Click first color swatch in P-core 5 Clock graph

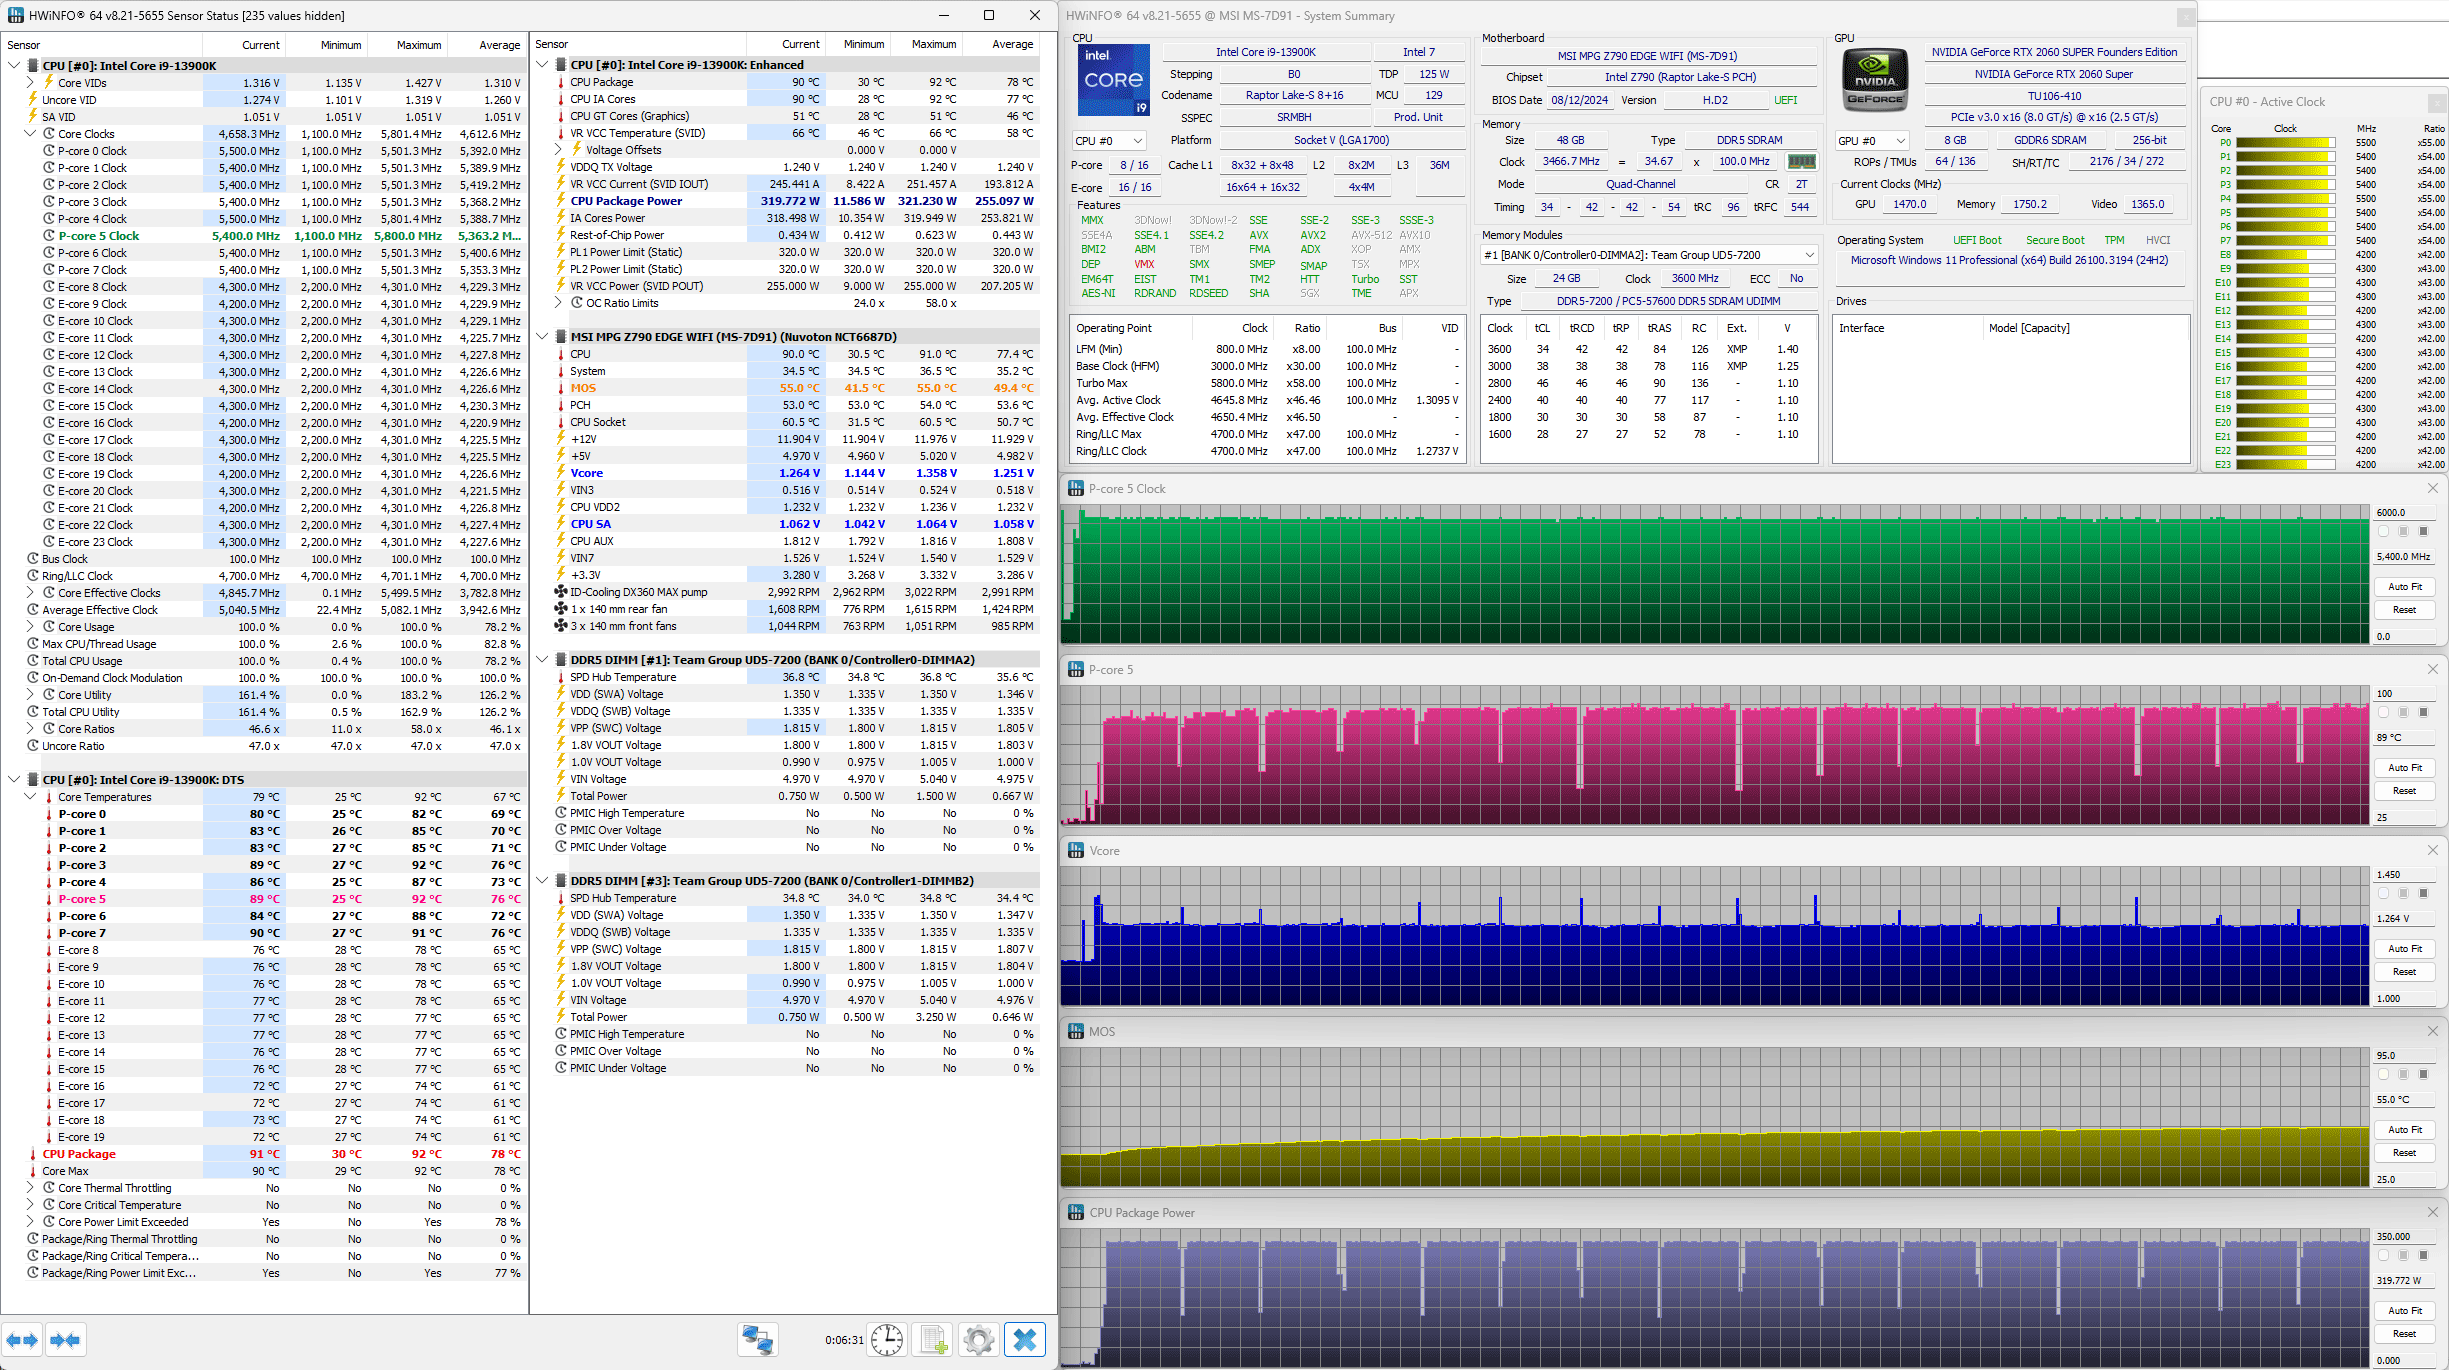coord(2383,531)
